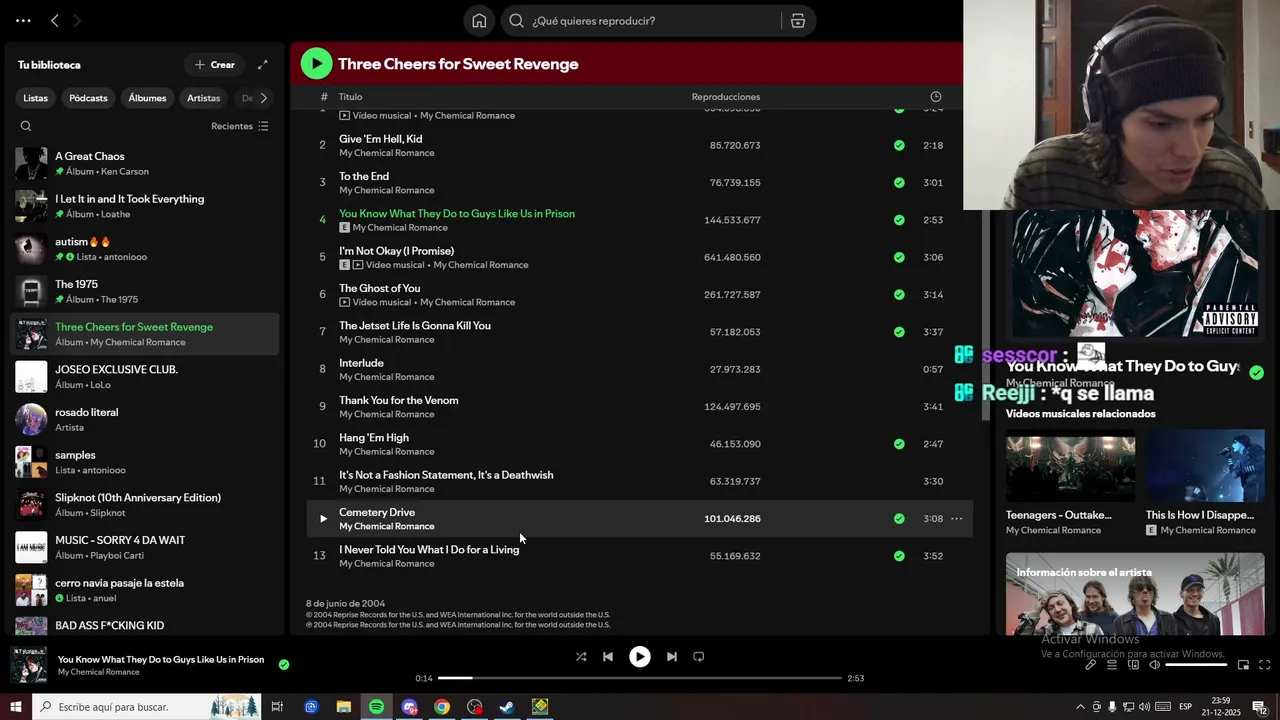Click the clock duration column header

935,97
